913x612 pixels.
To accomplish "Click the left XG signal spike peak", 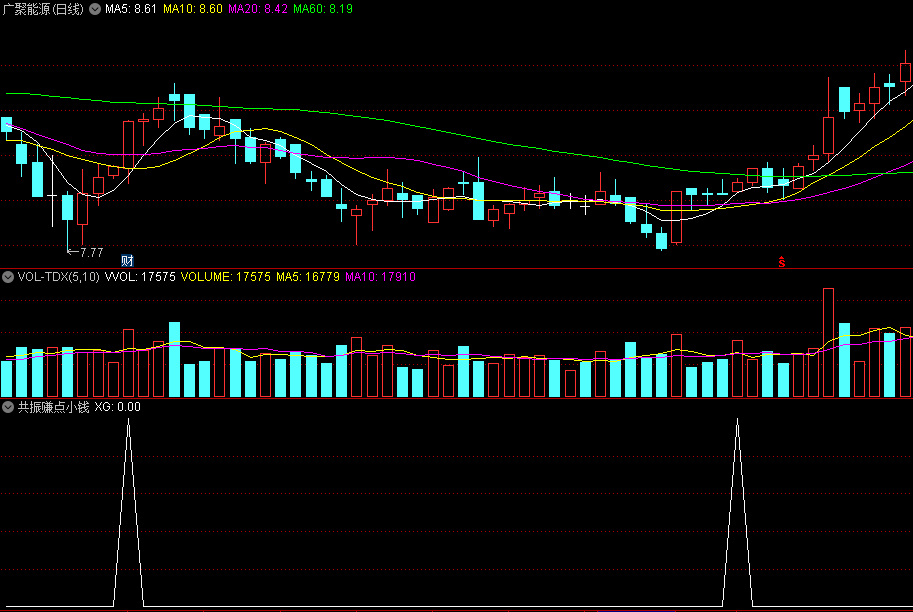I will [129, 420].
